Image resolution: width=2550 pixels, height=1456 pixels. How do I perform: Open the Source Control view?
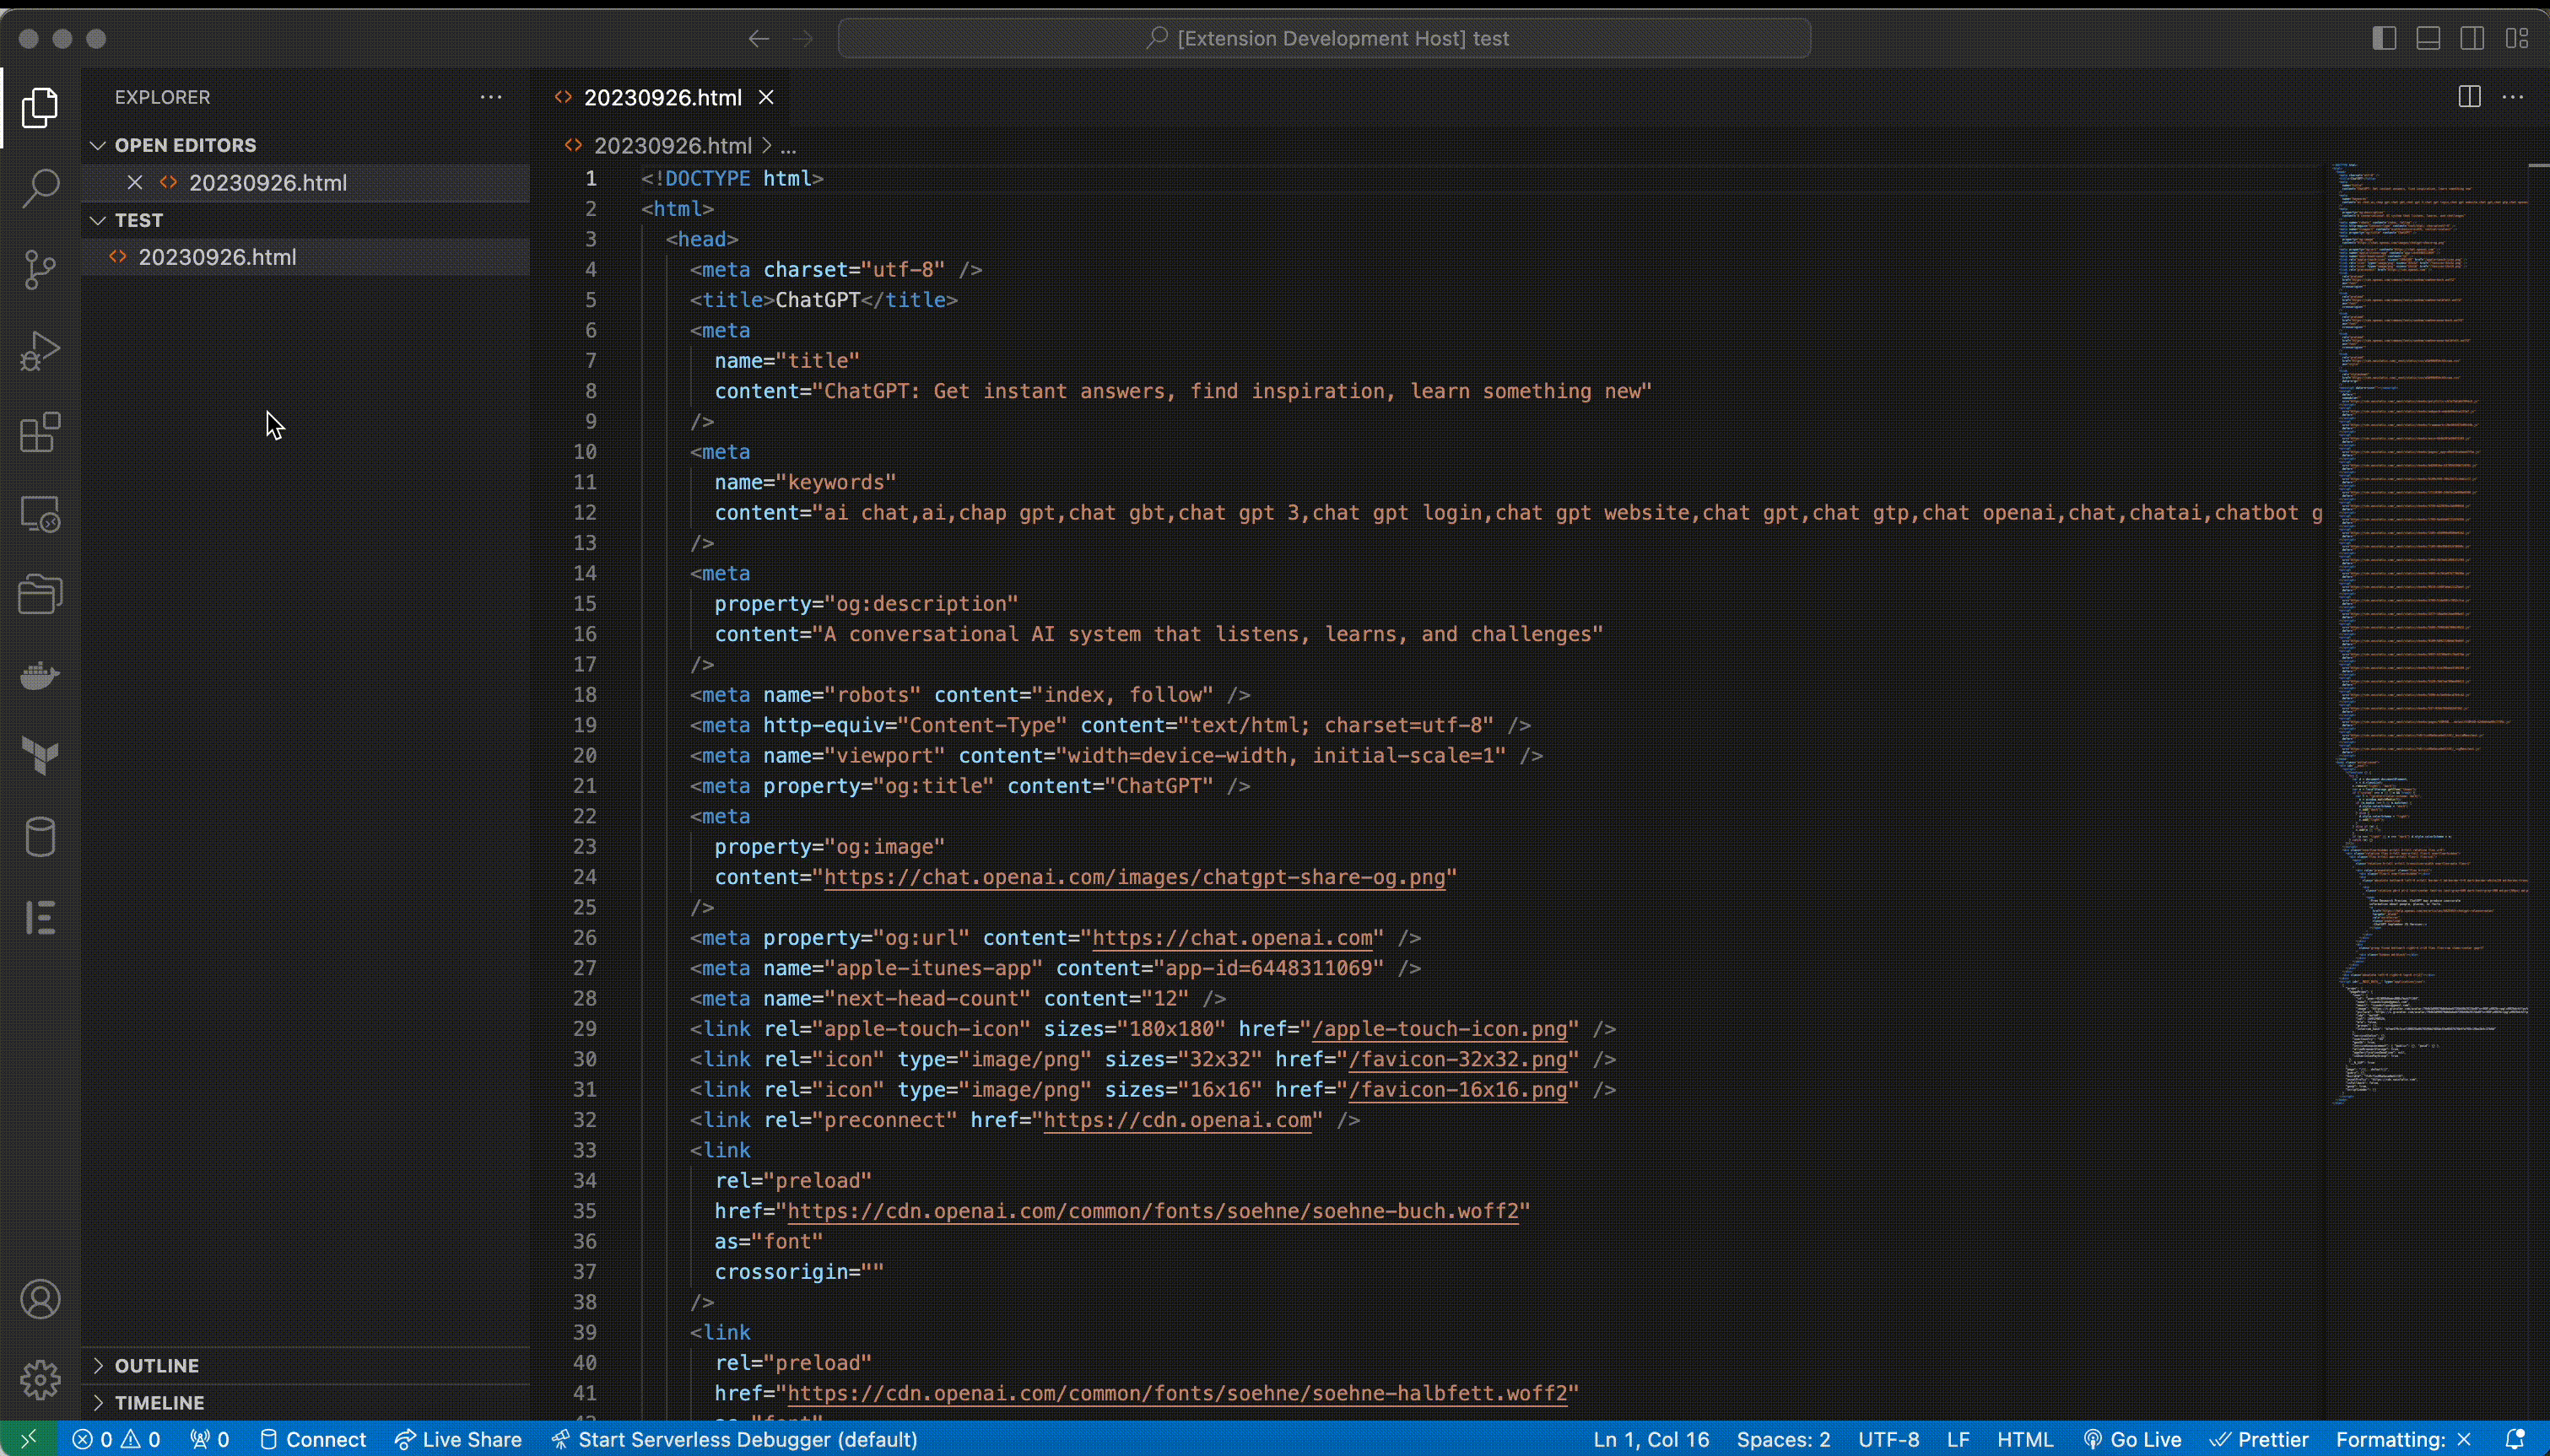click(40, 269)
